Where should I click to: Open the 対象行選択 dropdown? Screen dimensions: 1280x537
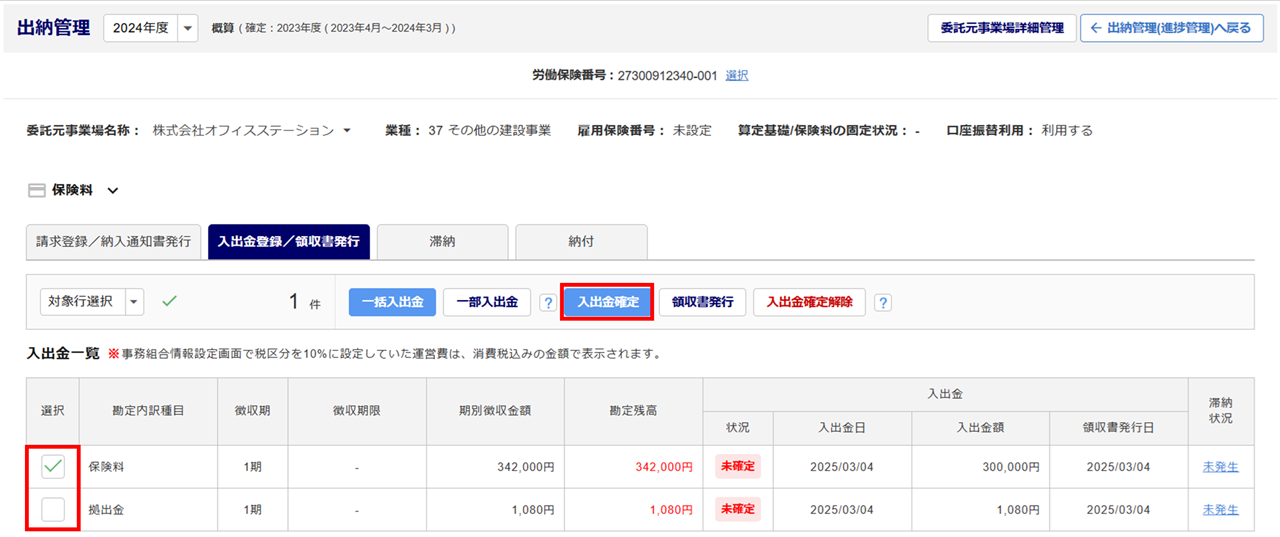[x=134, y=301]
